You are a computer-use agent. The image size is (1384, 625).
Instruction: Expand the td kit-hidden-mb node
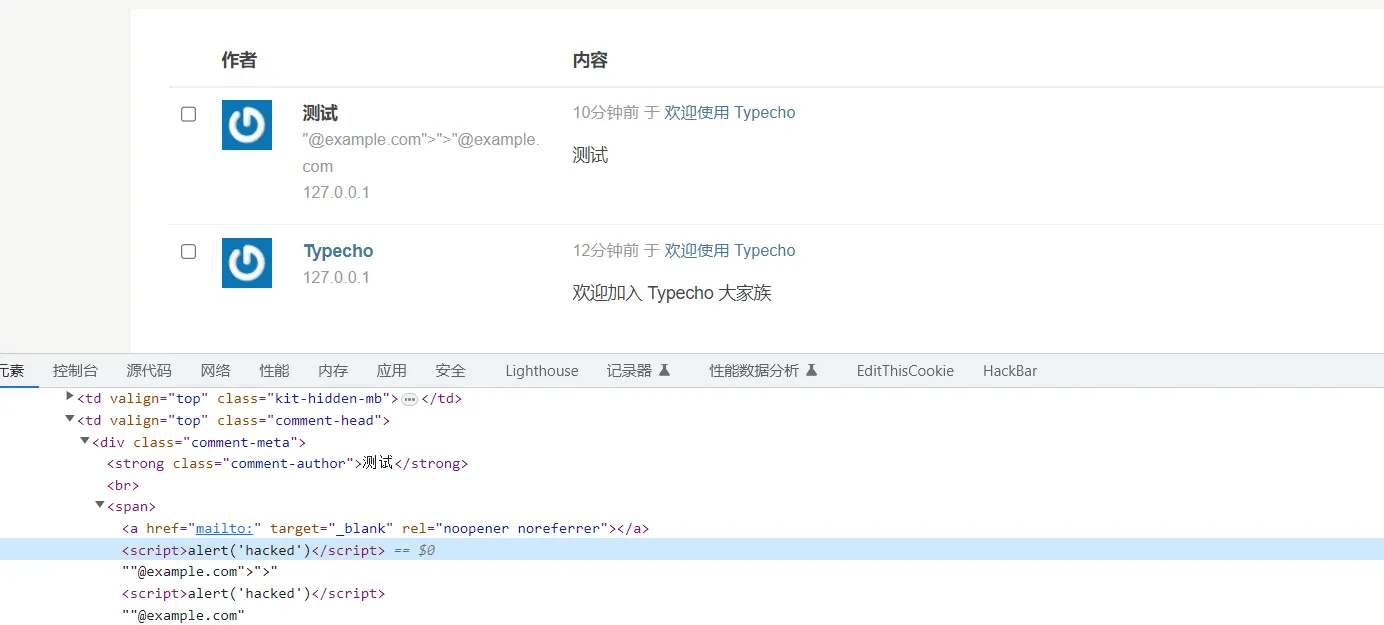70,397
